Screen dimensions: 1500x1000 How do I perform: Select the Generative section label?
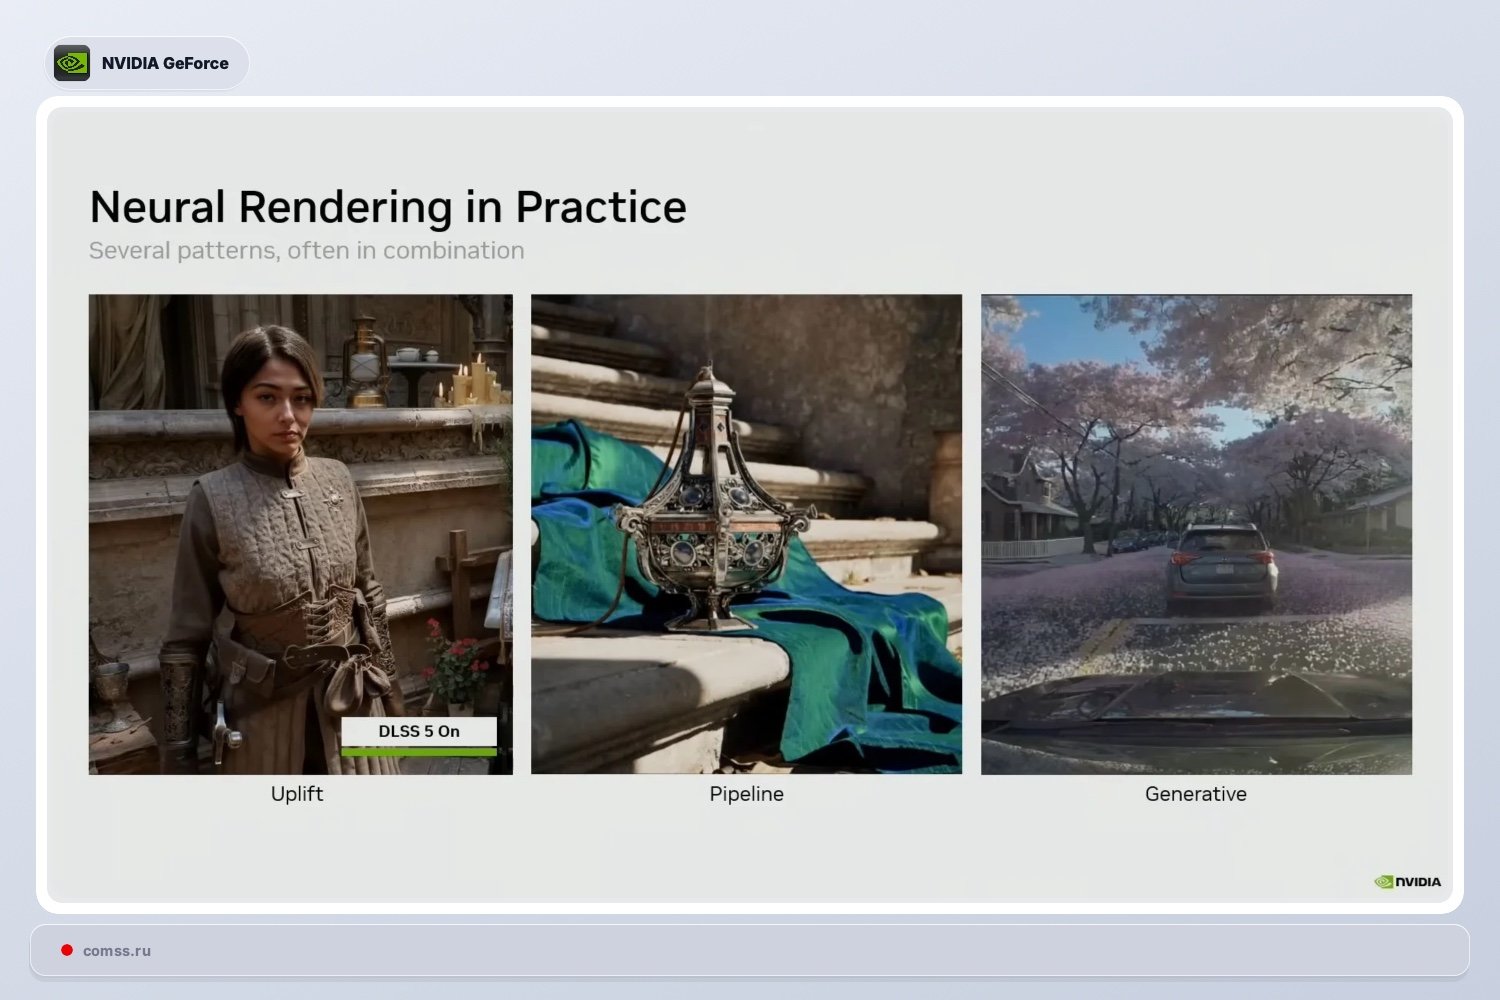(1195, 793)
